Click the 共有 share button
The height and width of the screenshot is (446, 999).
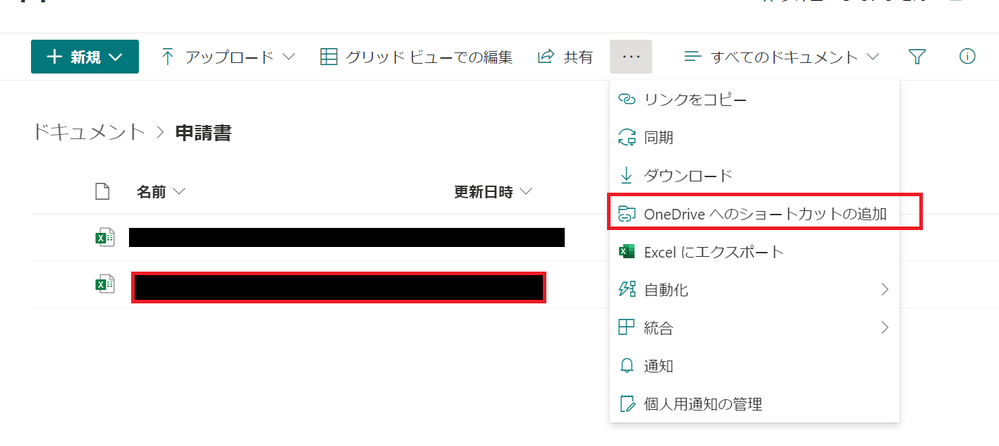565,57
